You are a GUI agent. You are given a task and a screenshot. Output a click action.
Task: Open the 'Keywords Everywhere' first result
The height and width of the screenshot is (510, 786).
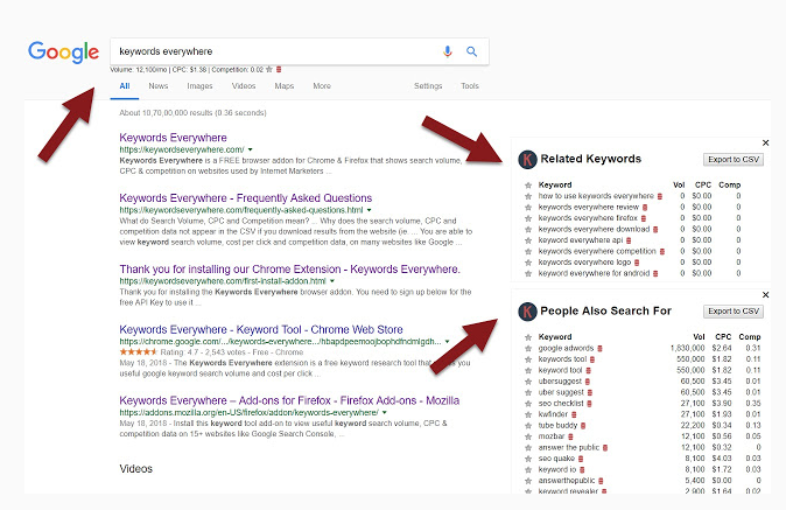pos(173,137)
